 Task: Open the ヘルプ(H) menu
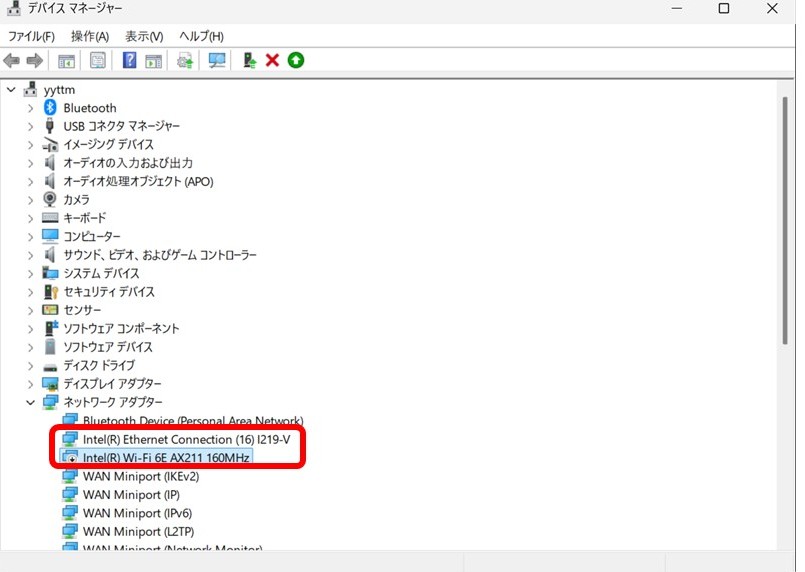pyautogui.click(x=201, y=36)
